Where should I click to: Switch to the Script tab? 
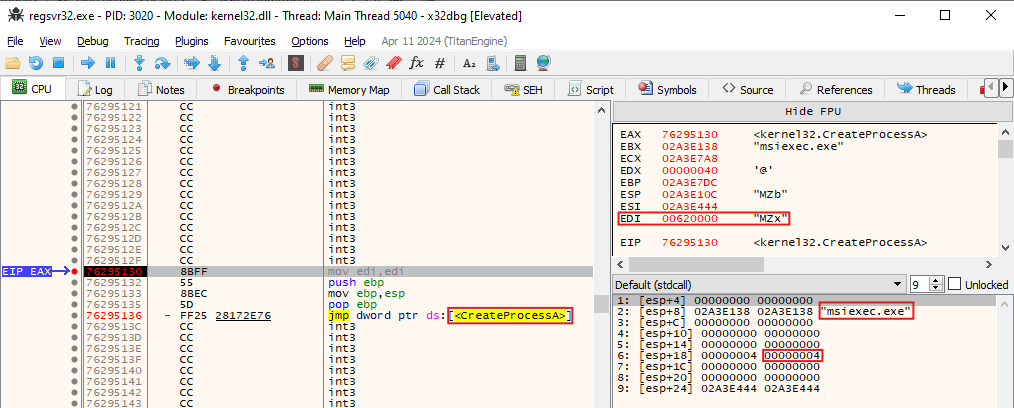(591, 90)
